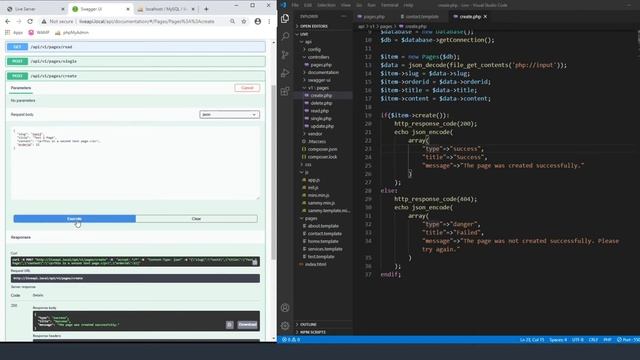
Task: Open delete.php in Explorer
Action: pyautogui.click(x=321, y=103)
